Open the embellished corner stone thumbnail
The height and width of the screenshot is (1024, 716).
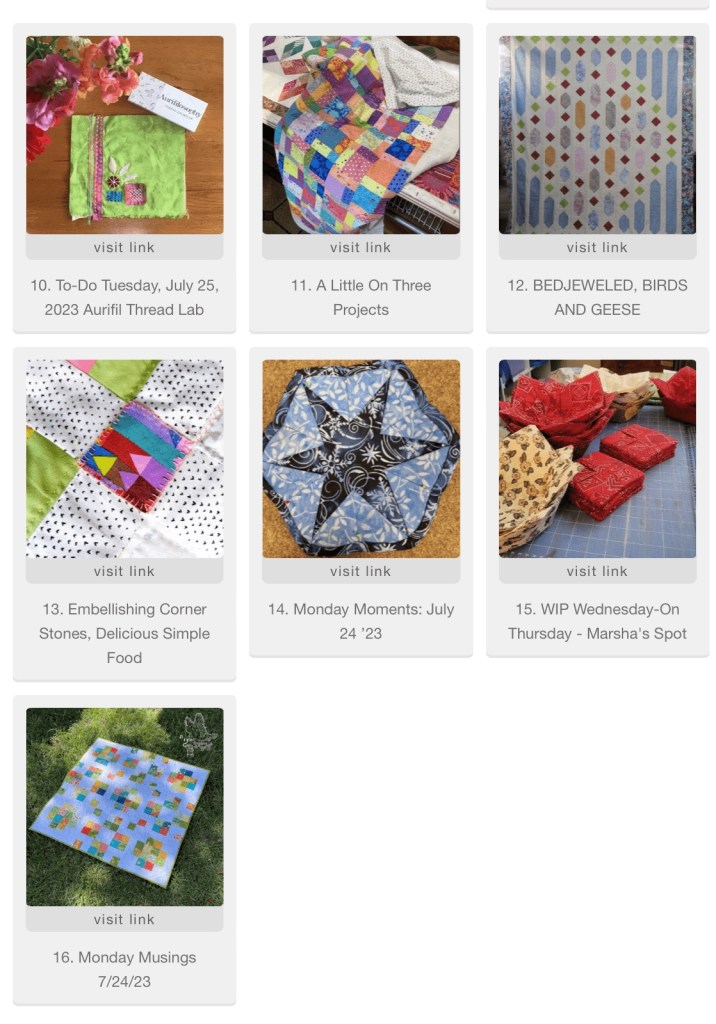click(124, 458)
